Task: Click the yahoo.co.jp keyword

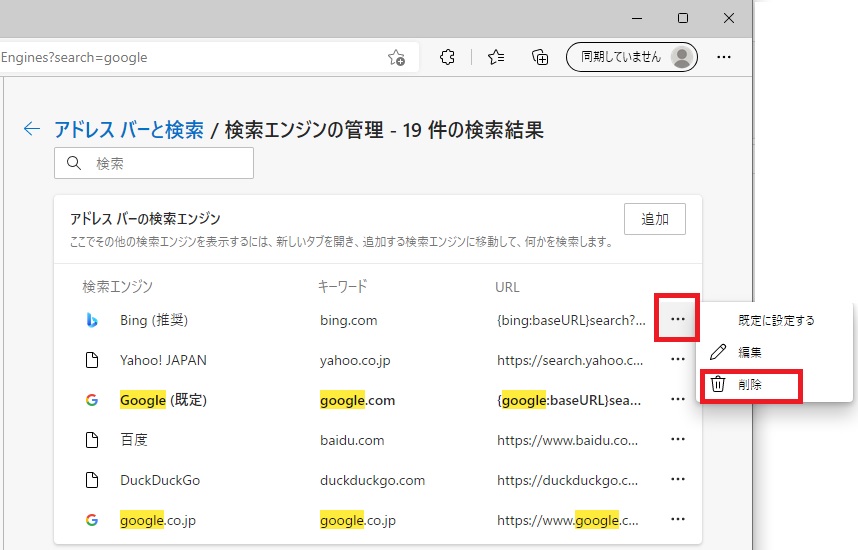Action: click(355, 360)
